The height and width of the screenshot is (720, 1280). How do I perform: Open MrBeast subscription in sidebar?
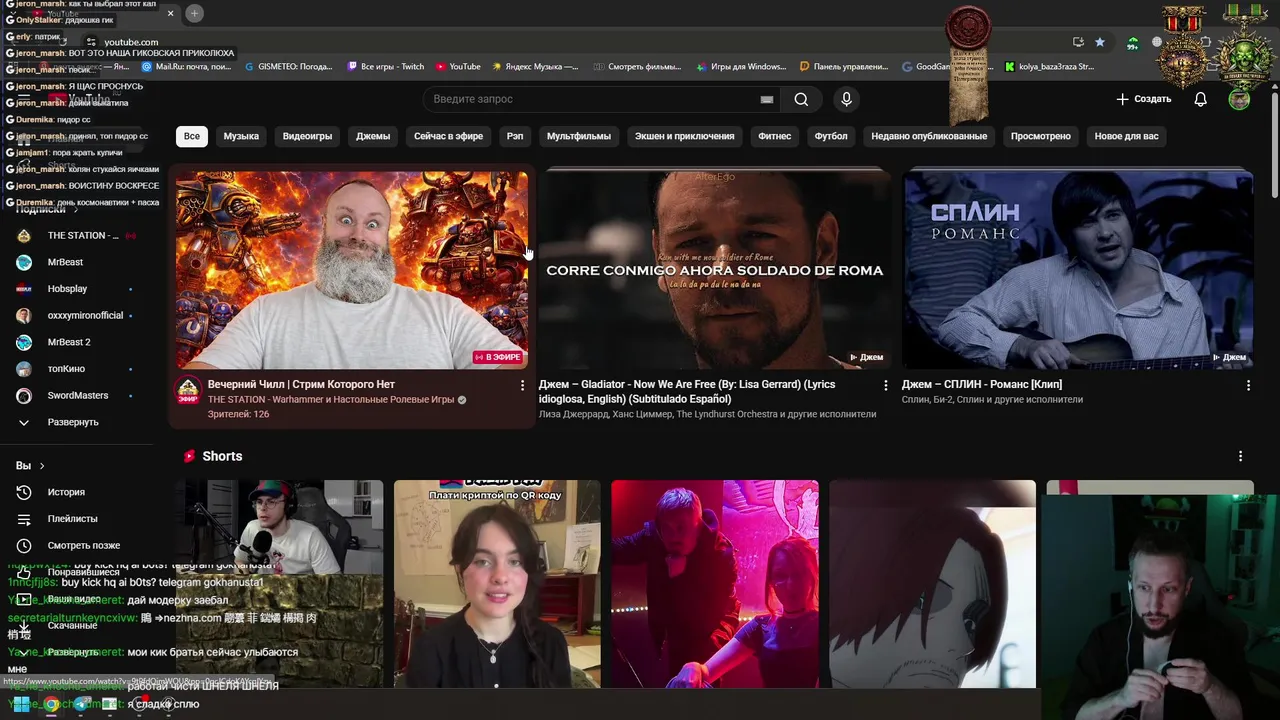point(77,262)
